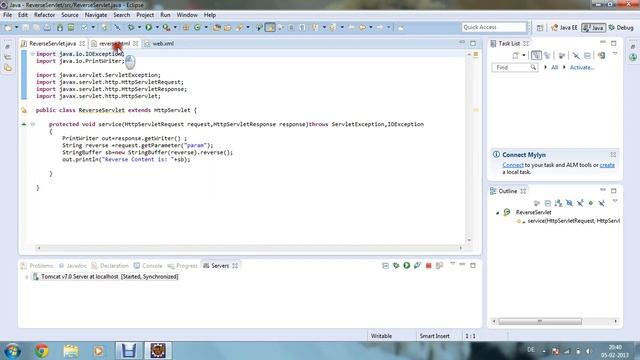Open the Window menu
The height and width of the screenshot is (360, 640).
click(x=187, y=15)
